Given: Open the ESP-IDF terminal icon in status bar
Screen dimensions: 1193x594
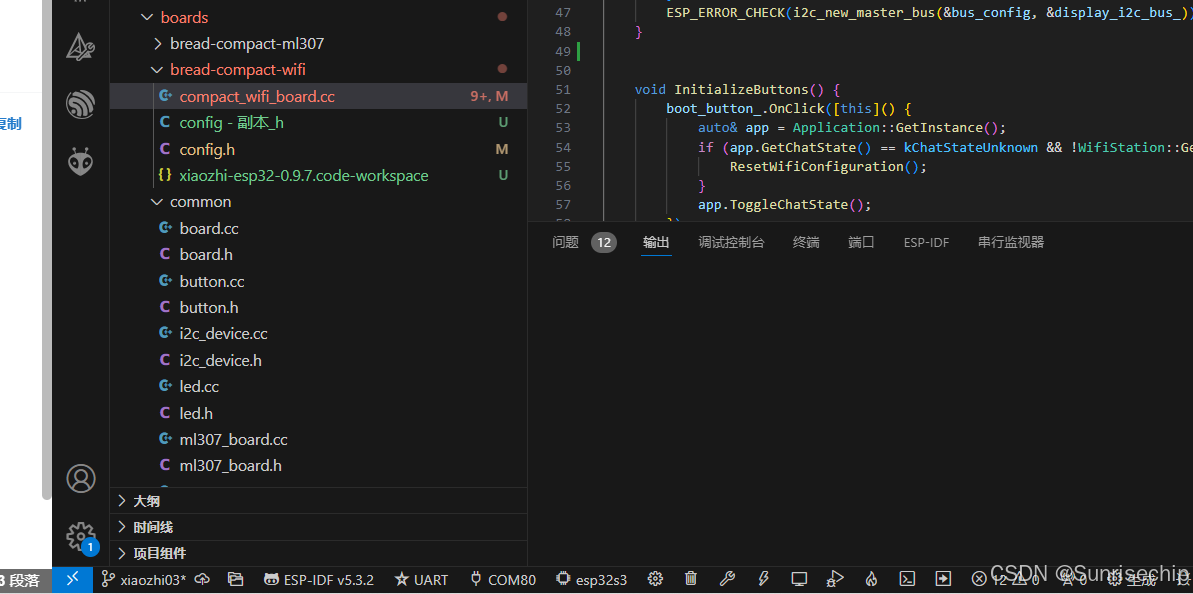Looking at the screenshot, I should tap(907, 580).
